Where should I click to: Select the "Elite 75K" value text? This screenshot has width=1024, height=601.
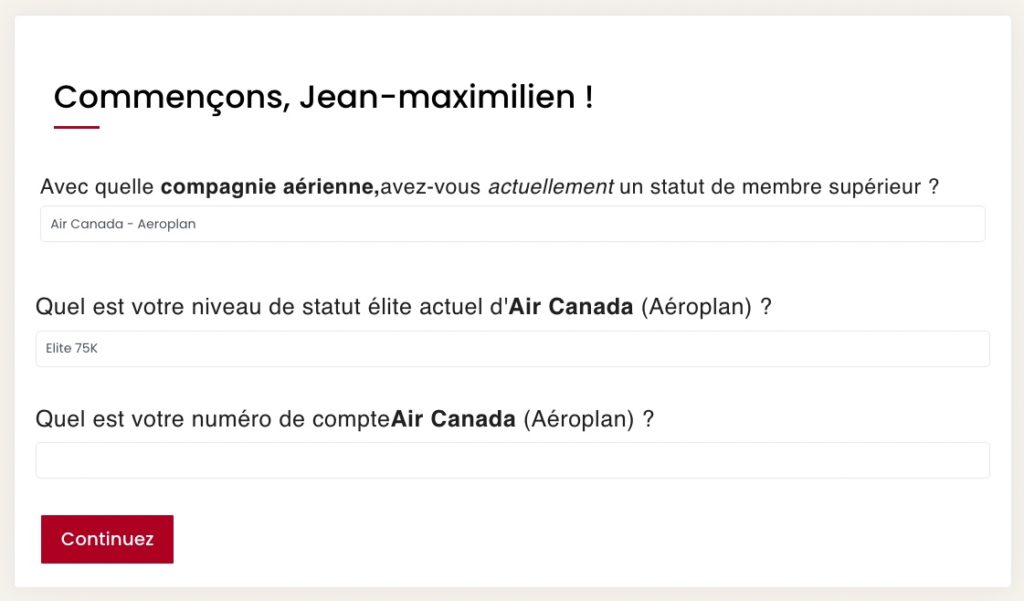click(x=71, y=349)
